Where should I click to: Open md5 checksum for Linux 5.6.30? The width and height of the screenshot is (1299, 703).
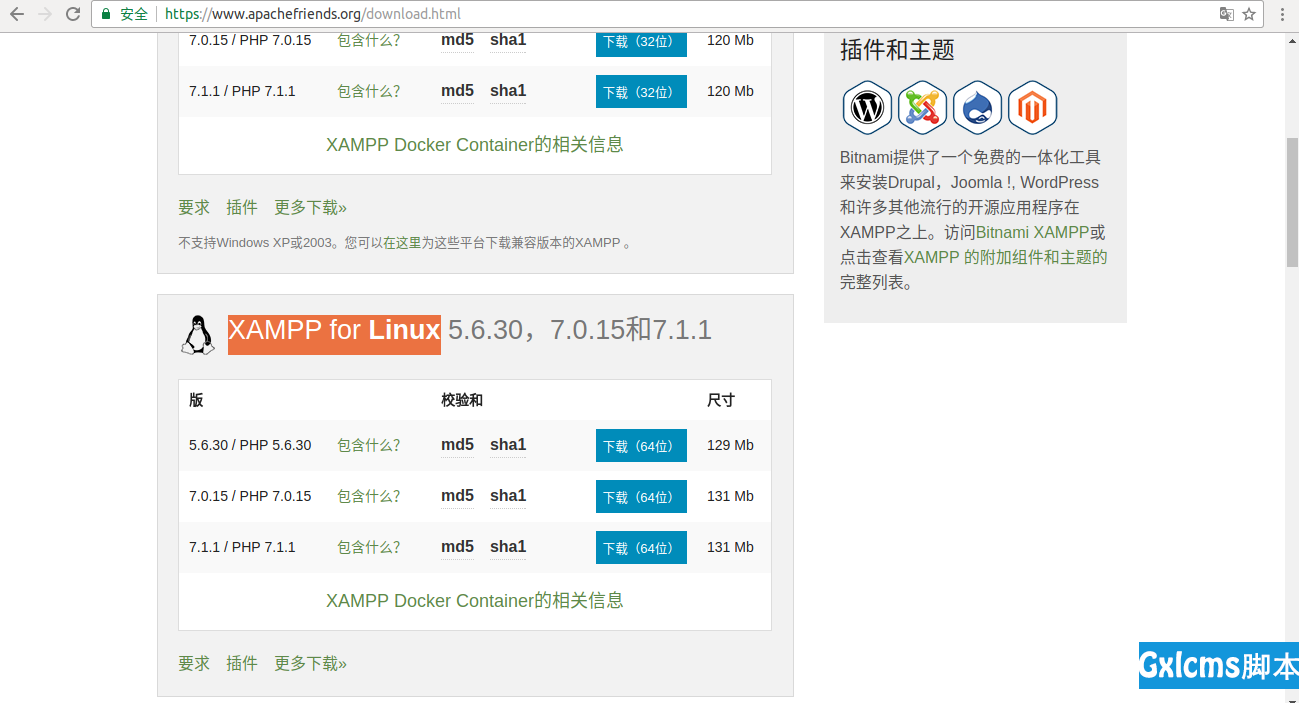457,445
